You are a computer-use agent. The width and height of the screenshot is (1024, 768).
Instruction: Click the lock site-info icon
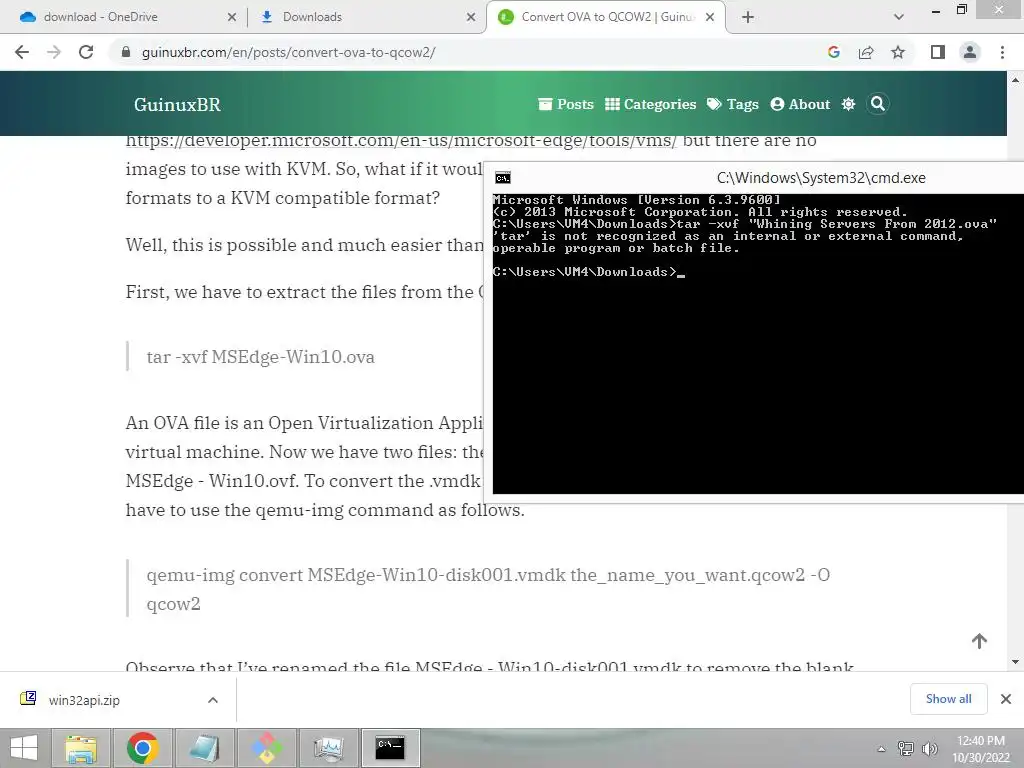coord(126,52)
